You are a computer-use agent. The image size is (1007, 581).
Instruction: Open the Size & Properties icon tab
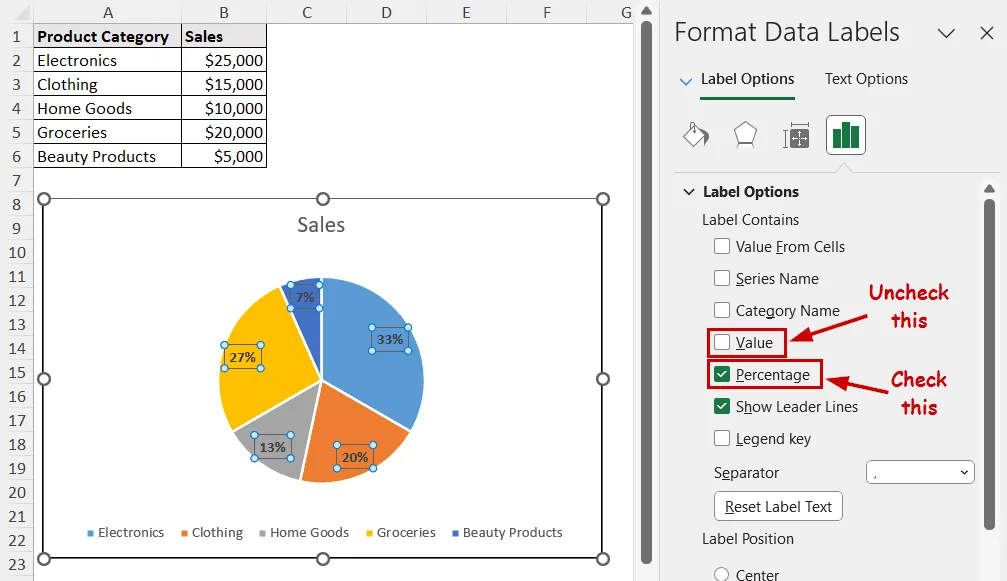coord(796,135)
